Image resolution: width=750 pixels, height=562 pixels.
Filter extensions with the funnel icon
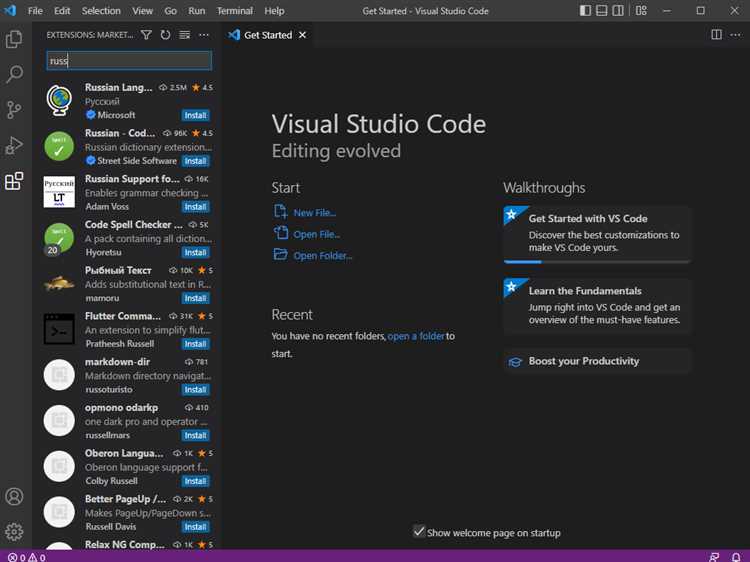146,35
